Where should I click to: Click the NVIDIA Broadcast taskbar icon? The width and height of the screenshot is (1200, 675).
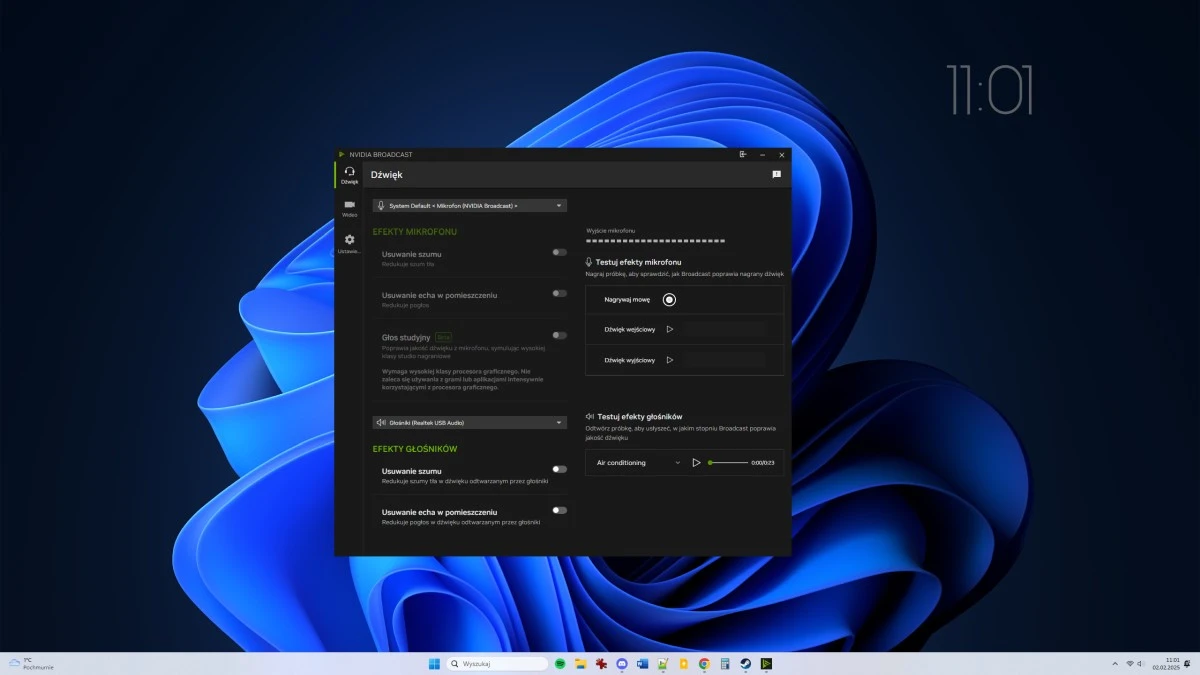point(767,664)
